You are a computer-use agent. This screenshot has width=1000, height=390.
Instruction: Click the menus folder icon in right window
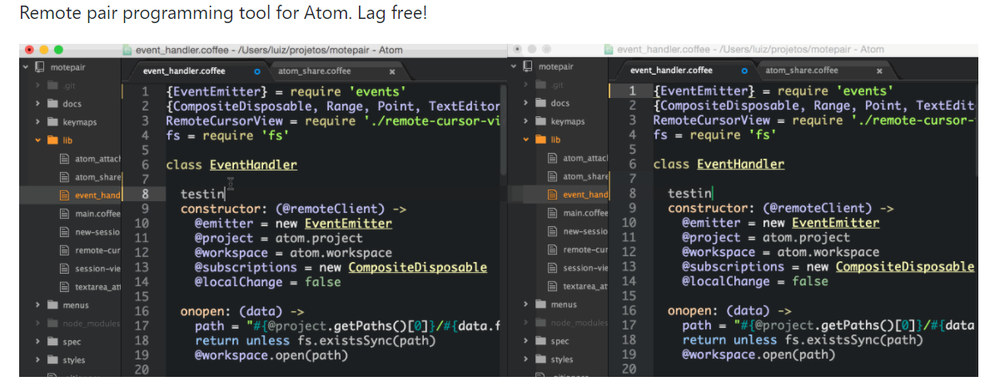click(540, 305)
